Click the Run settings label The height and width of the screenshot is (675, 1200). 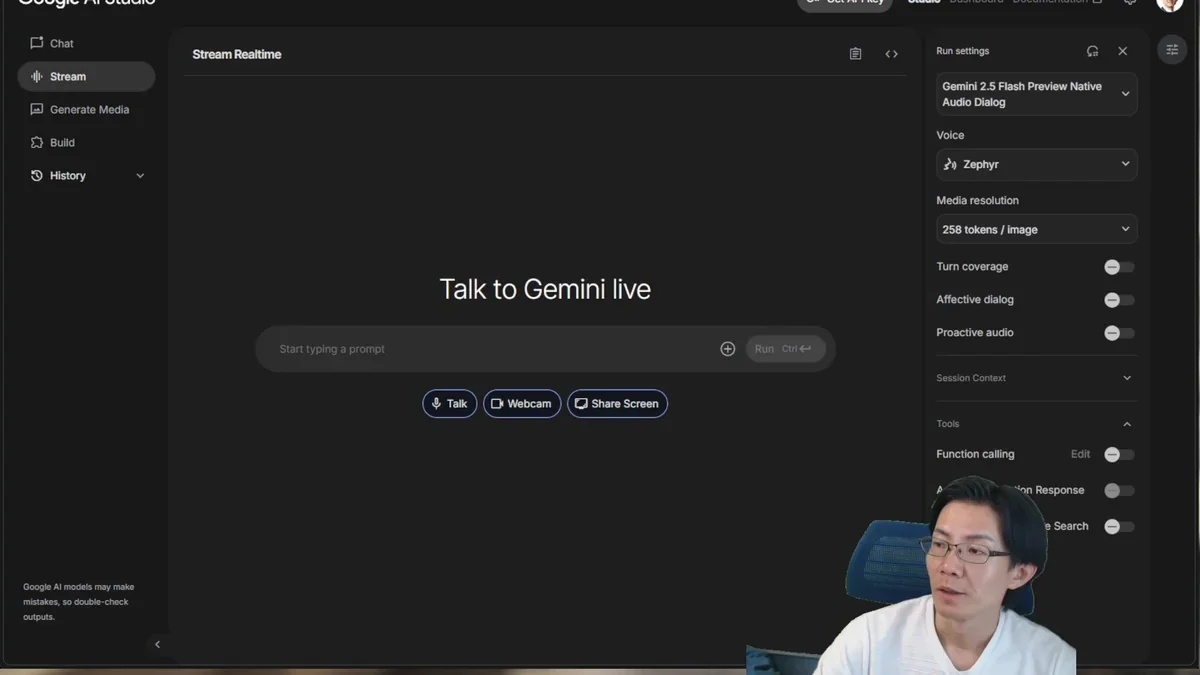962,51
